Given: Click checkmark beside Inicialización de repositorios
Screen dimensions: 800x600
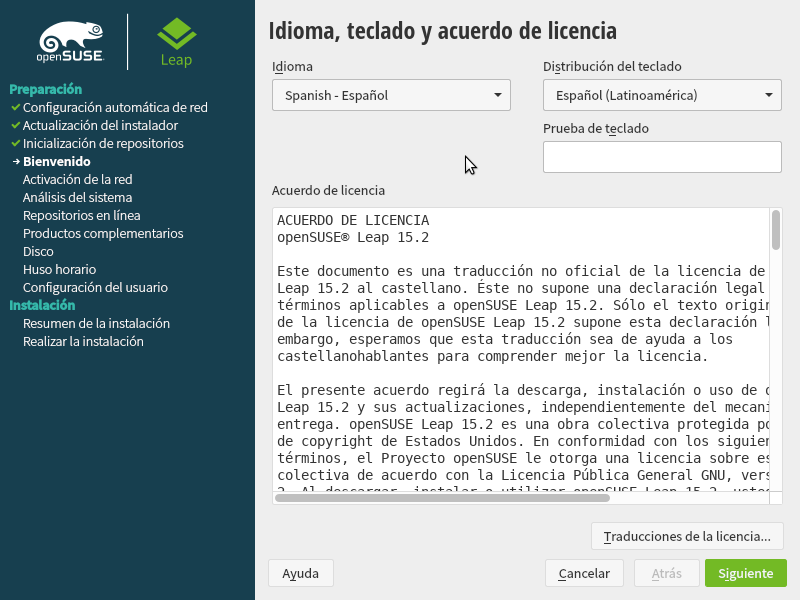Looking at the screenshot, I should coord(15,143).
